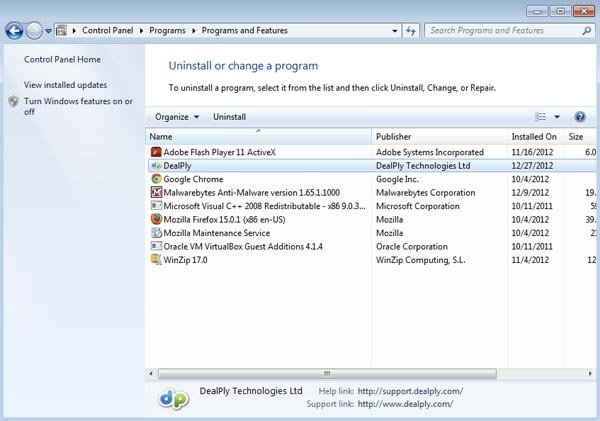Click Programs breadcrumb
This screenshot has height=421, width=600.
click(x=167, y=31)
